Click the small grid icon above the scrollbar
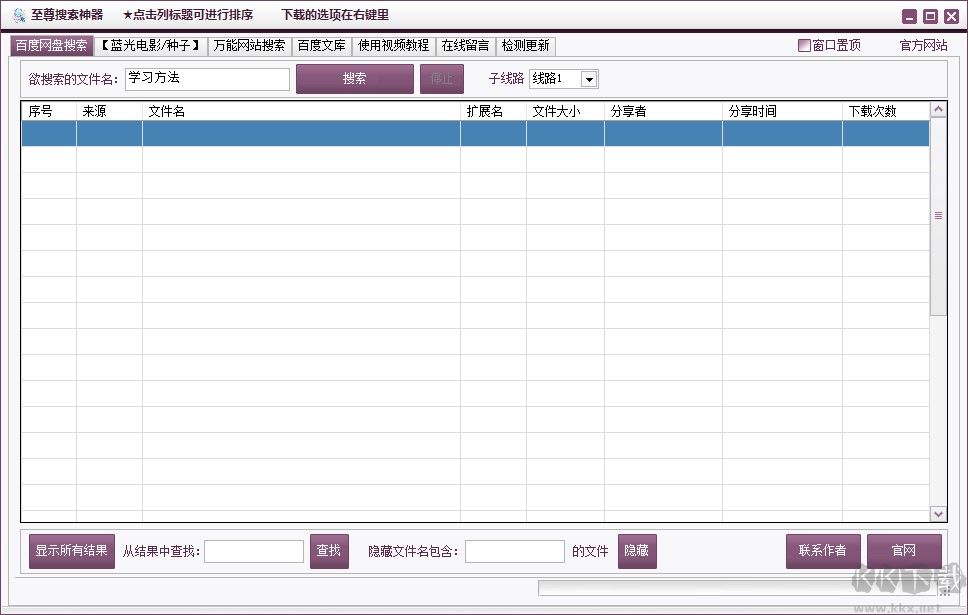Screen dimensions: 968x615 click(937, 214)
